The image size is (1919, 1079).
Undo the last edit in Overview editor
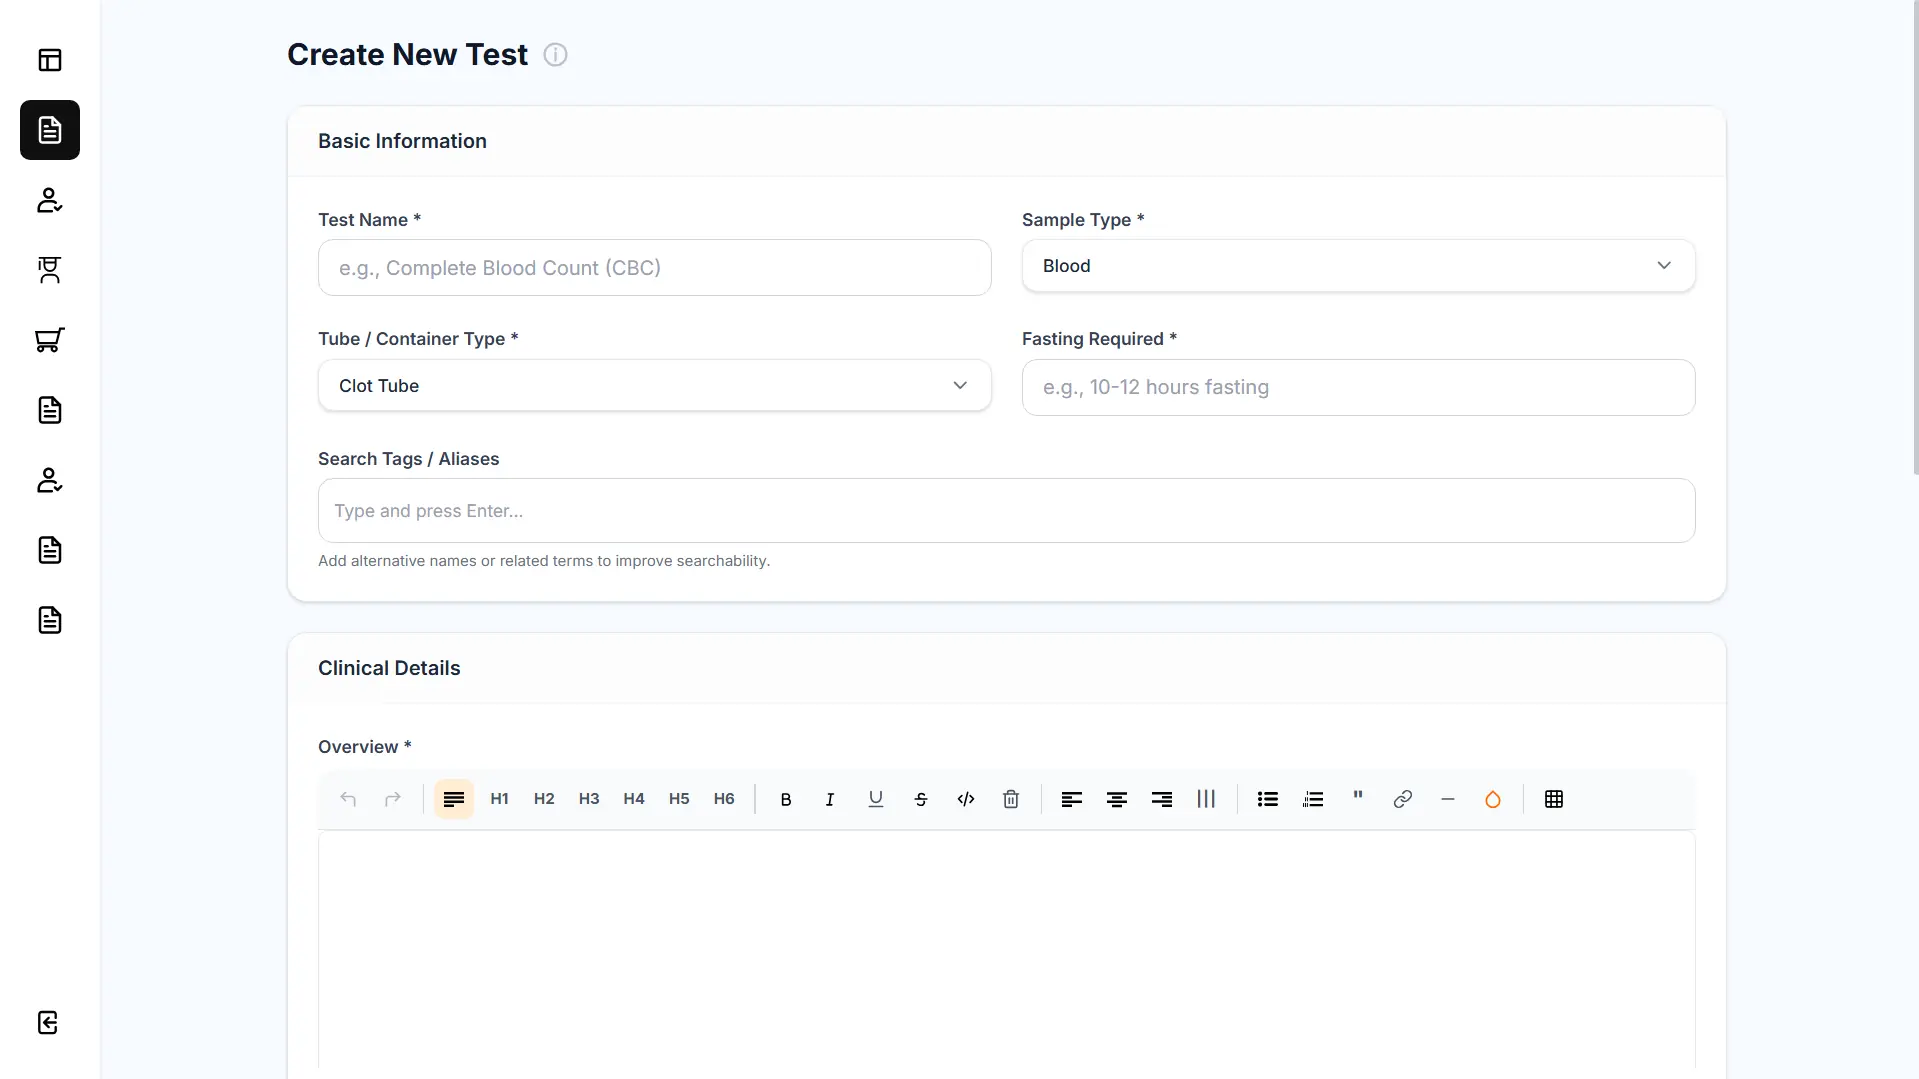click(348, 799)
